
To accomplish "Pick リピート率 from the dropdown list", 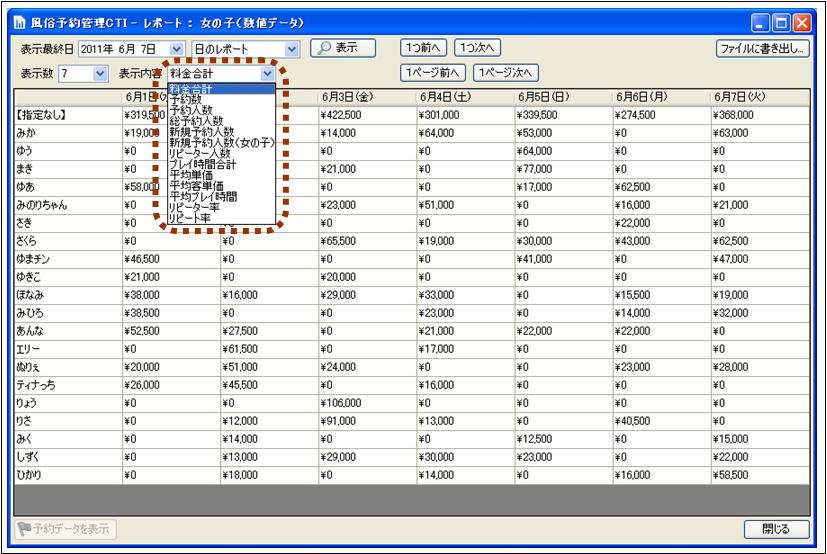I will point(190,217).
